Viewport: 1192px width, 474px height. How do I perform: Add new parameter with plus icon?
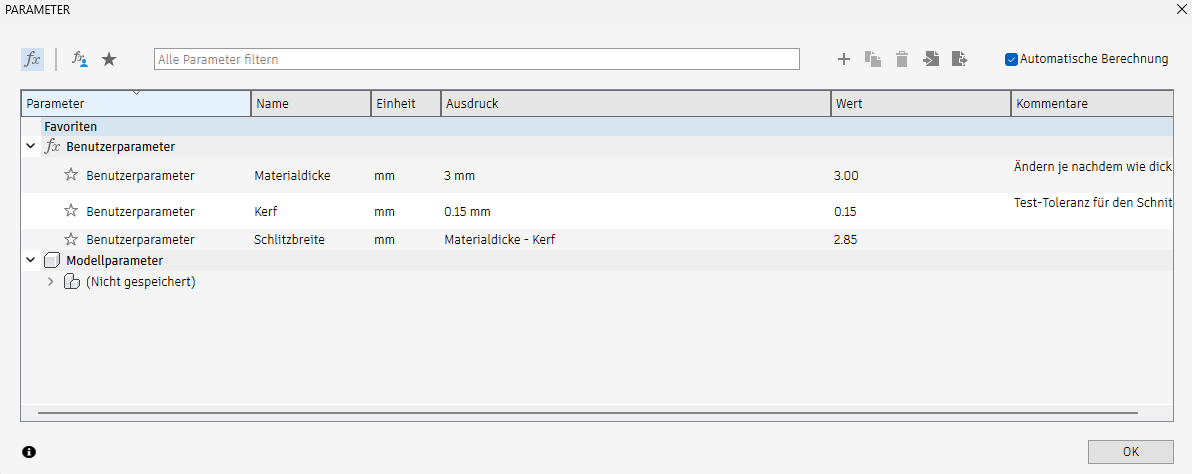(843, 59)
